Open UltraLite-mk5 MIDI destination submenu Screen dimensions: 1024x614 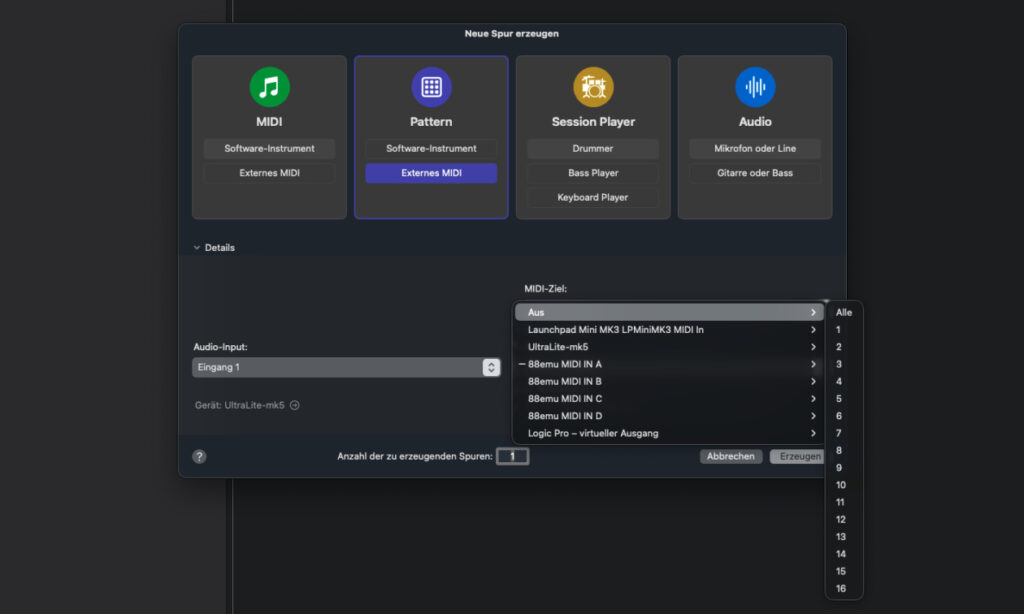point(669,347)
